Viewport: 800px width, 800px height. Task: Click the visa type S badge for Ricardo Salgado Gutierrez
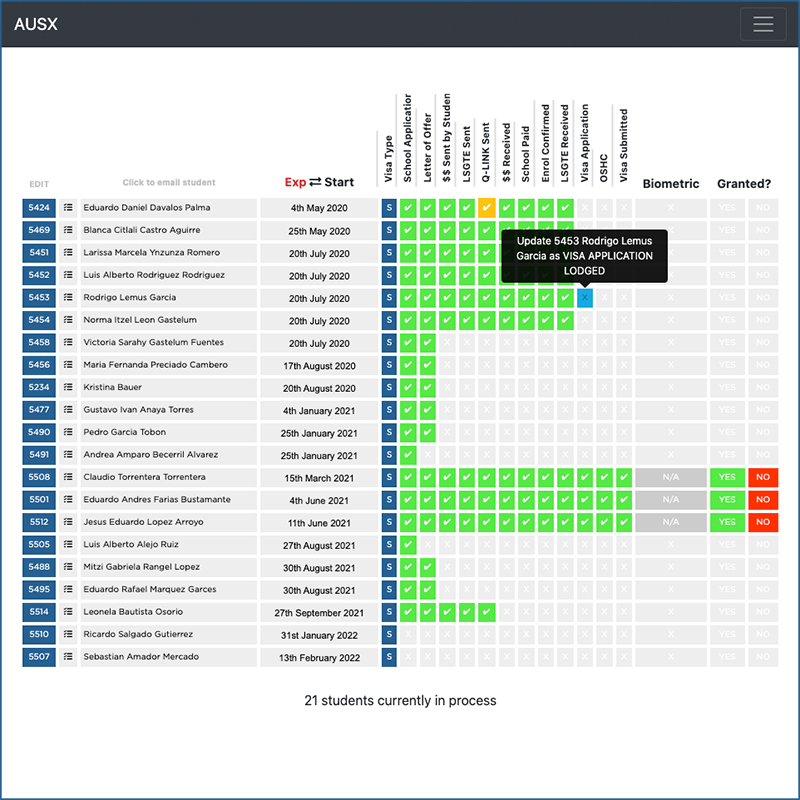(x=389, y=635)
